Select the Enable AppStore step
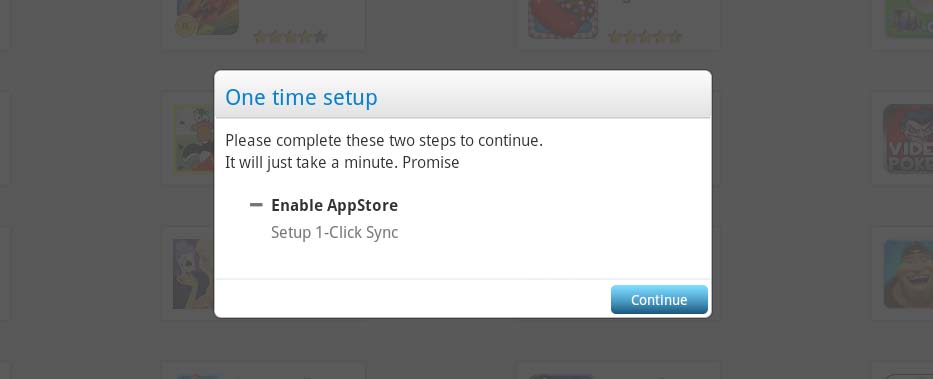 pyautogui.click(x=334, y=205)
